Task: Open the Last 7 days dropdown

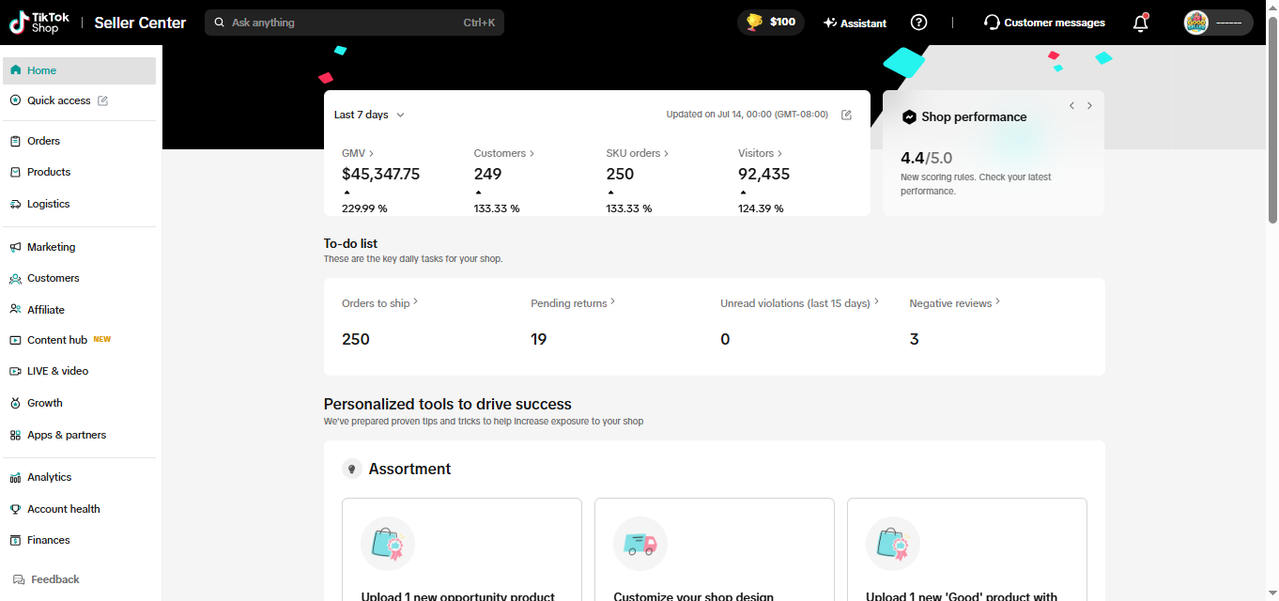Action: [369, 115]
